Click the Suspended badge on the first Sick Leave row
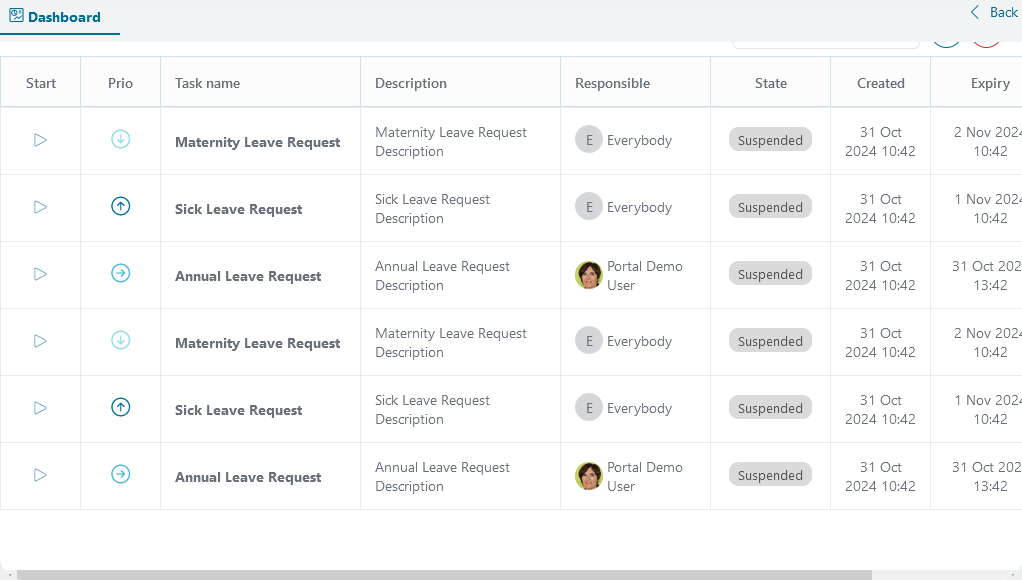The height and width of the screenshot is (580, 1022). click(770, 207)
